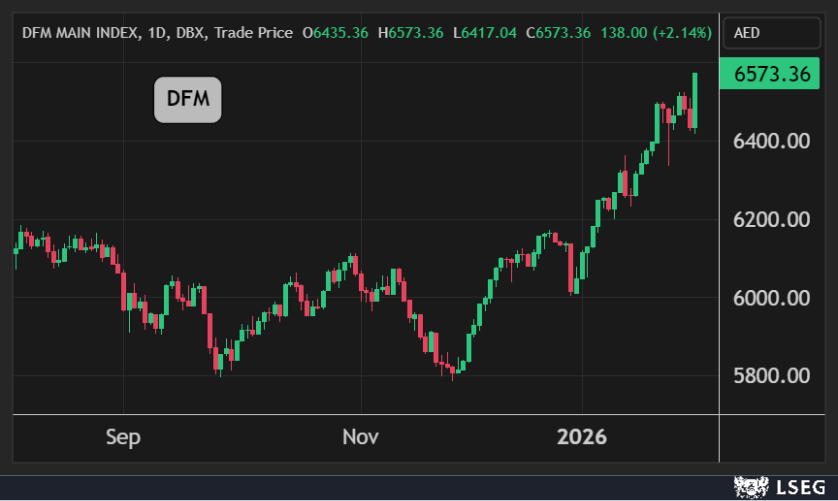Click the green 6573.36 current price tag
Image resolution: width=838 pixels, height=501 pixels.
tap(770, 75)
